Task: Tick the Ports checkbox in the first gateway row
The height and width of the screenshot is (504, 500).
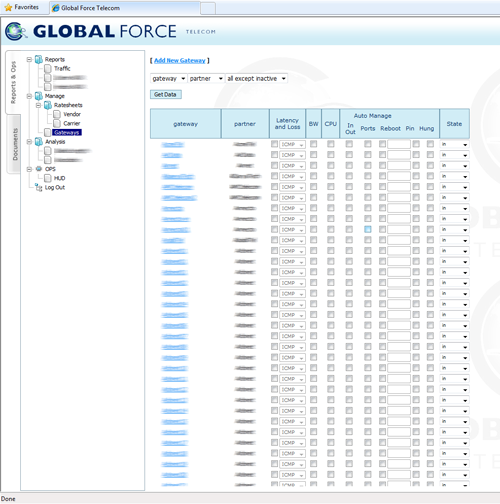Action: tap(368, 144)
